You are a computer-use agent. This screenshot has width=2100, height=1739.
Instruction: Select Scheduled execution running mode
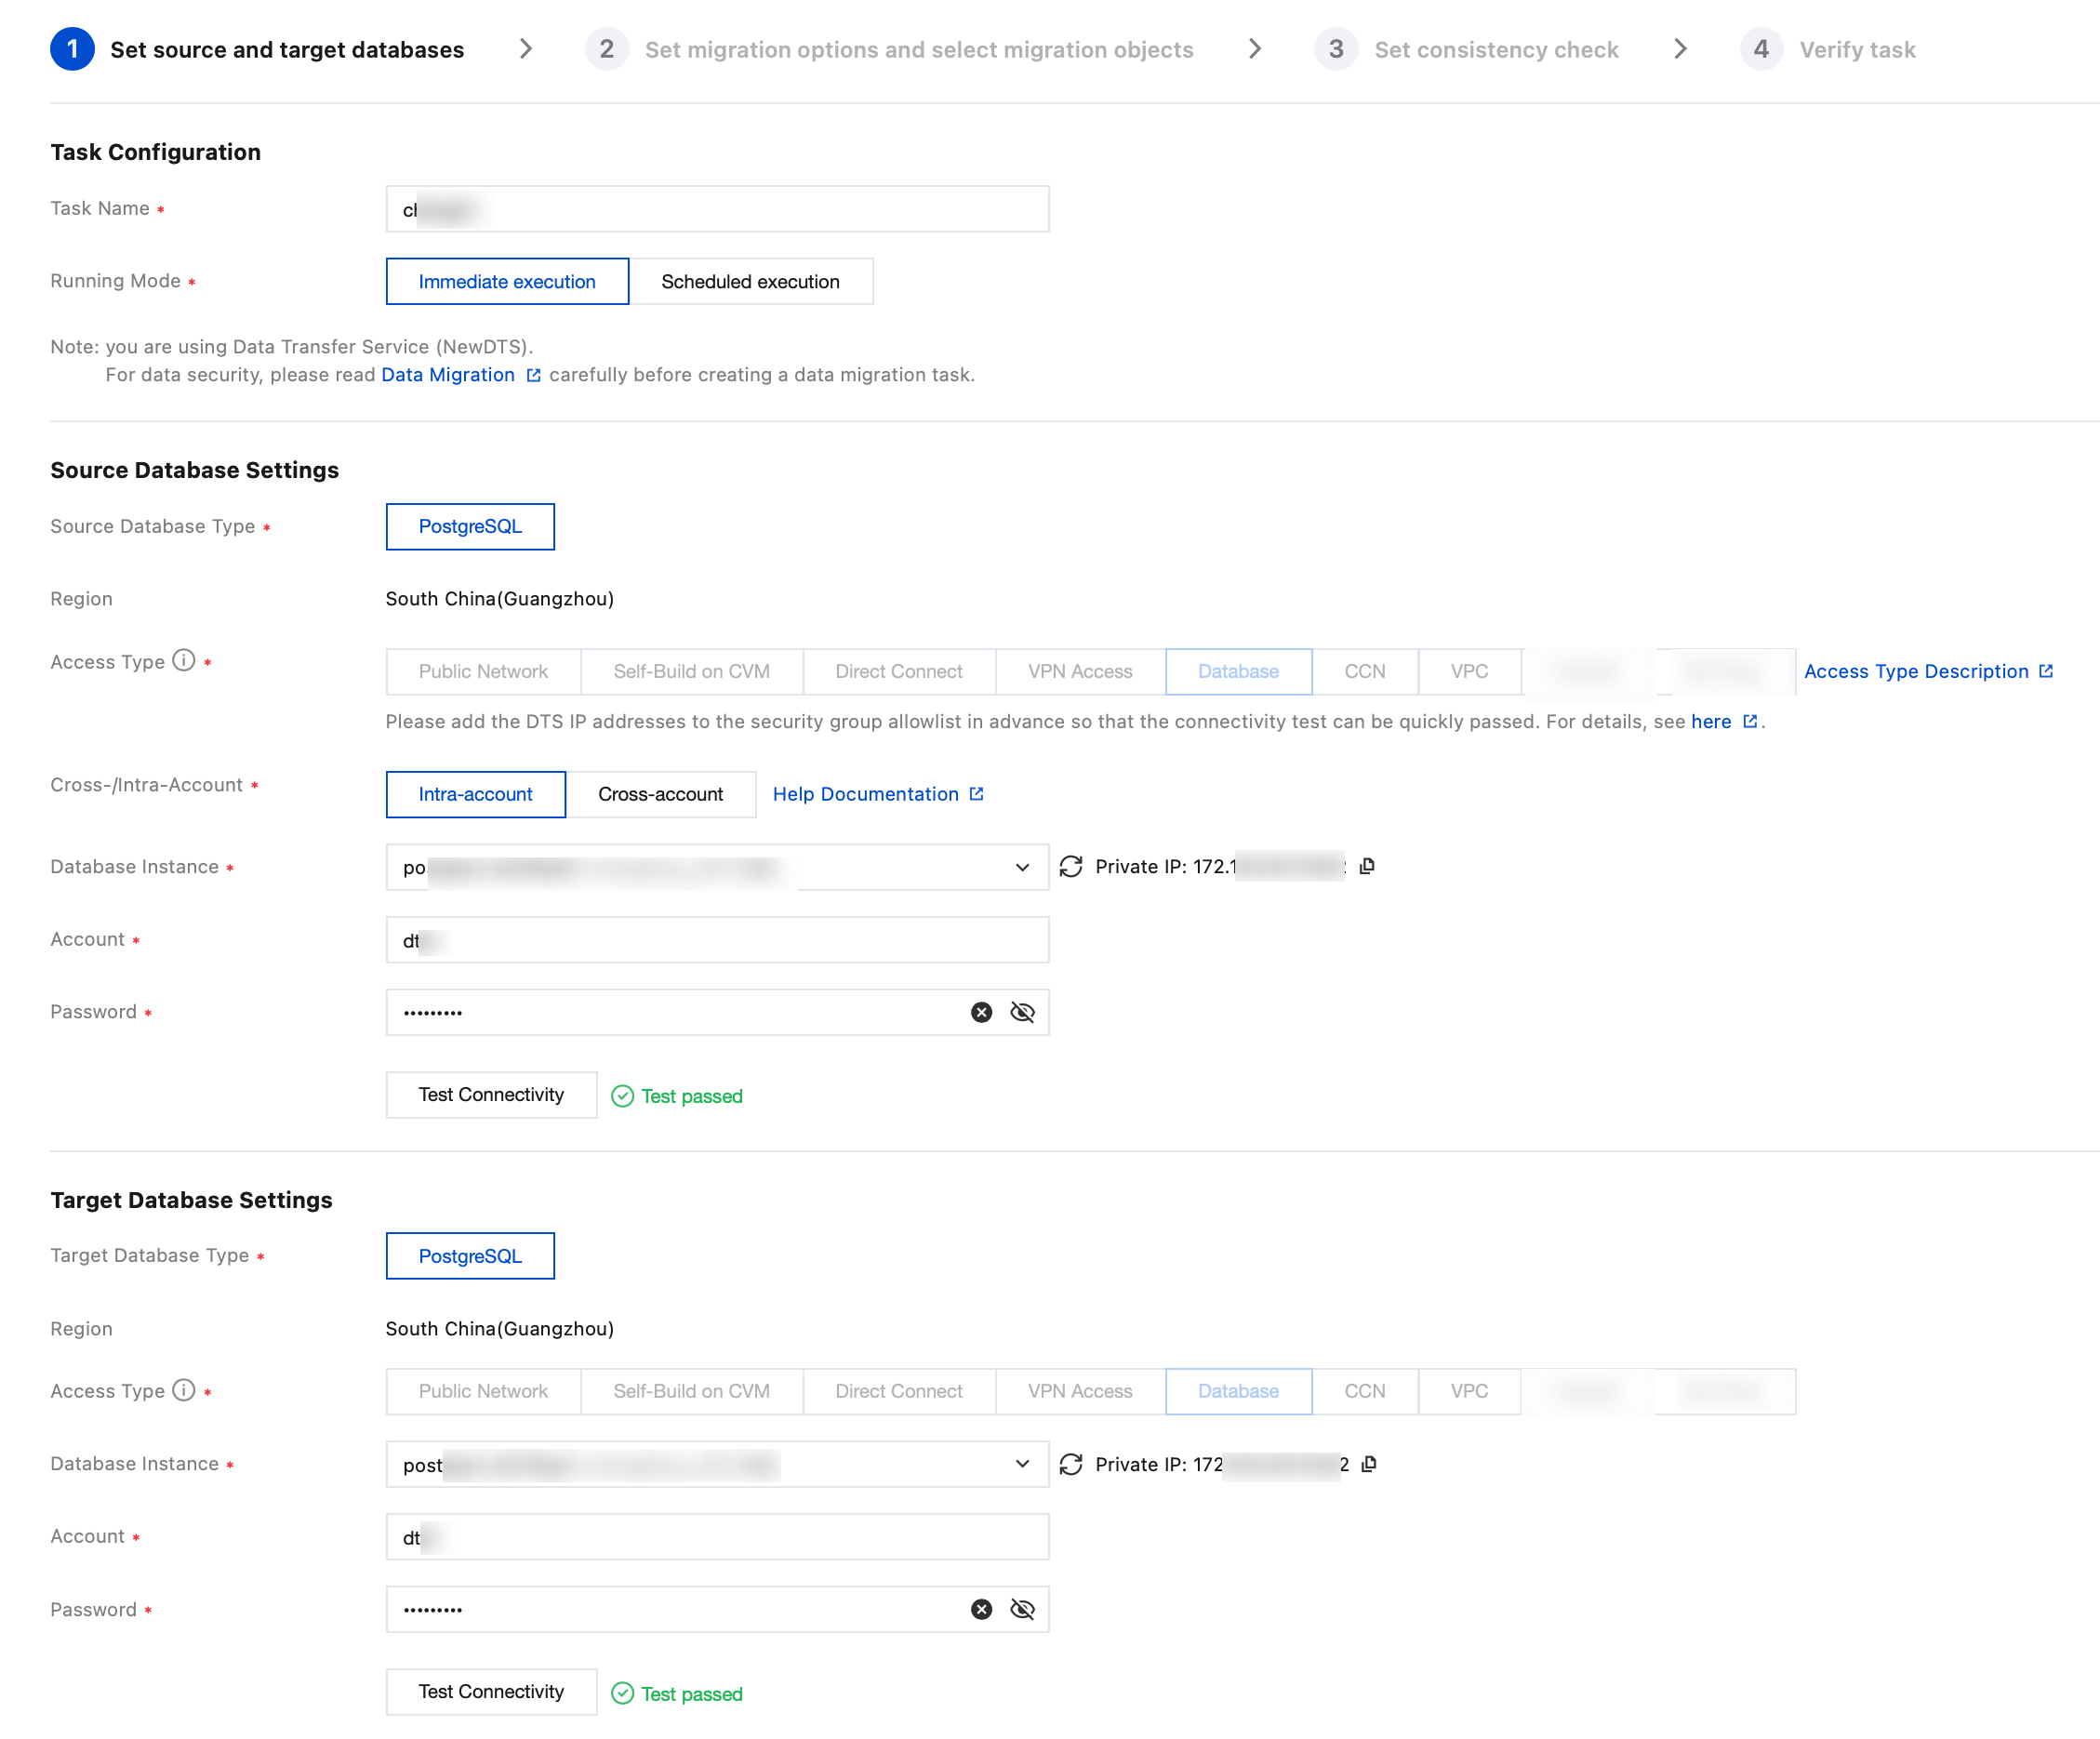point(750,281)
